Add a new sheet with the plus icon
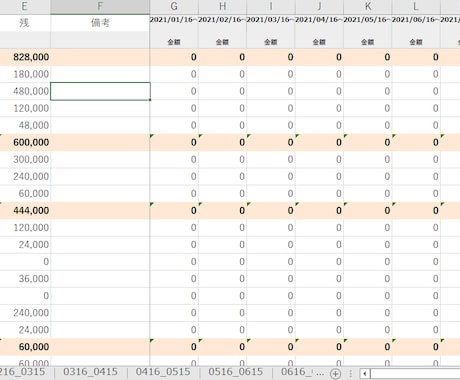Image resolution: width=460 pixels, height=380 pixels. [335, 373]
